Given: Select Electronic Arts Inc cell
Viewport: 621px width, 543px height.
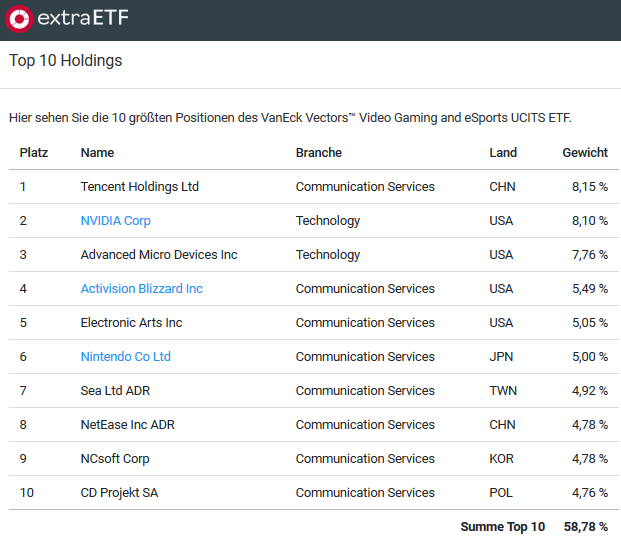Looking at the screenshot, I should [x=131, y=322].
